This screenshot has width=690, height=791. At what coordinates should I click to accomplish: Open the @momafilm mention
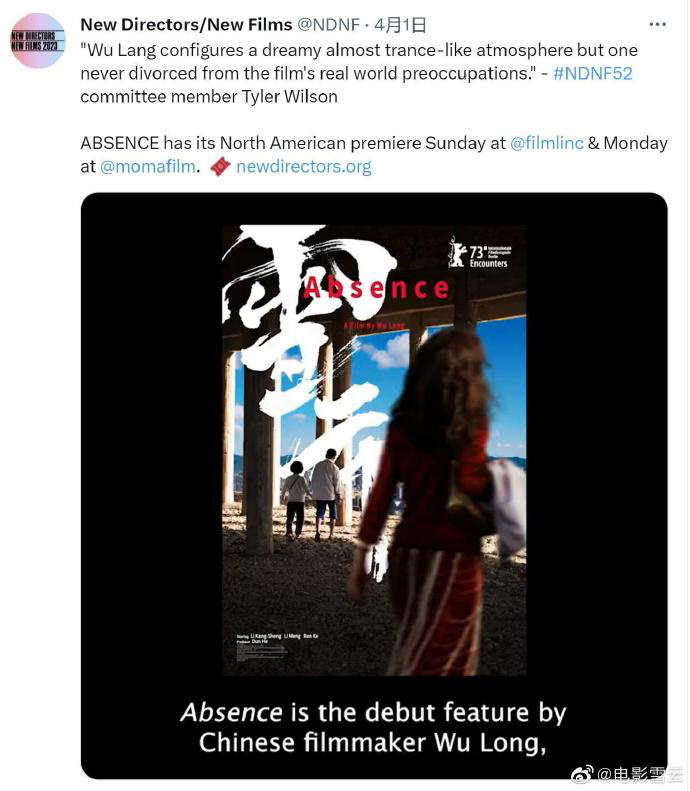[148, 166]
